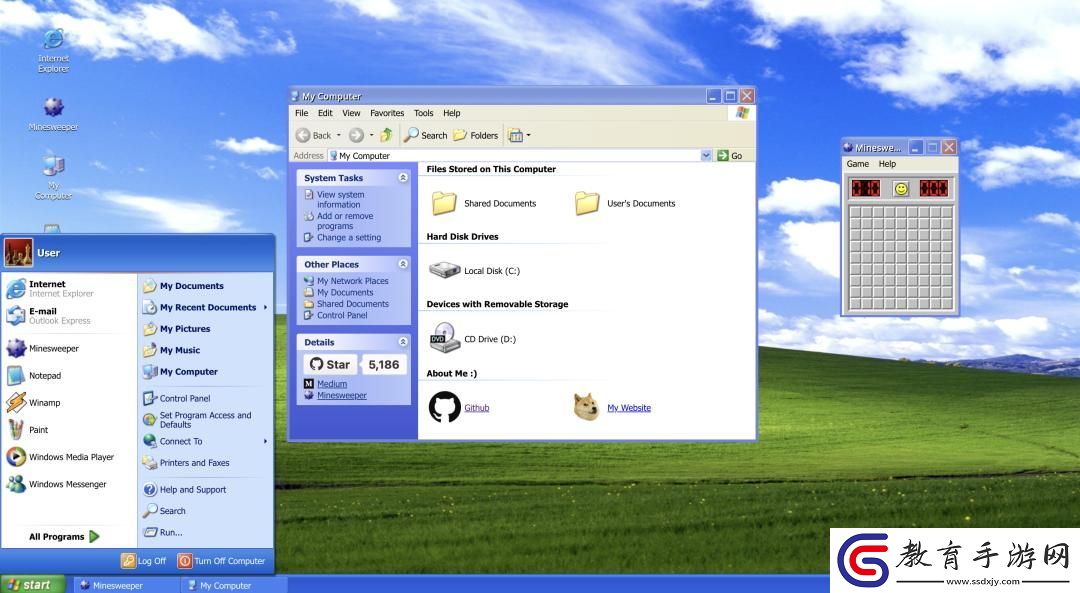The image size is (1080, 593).
Task: Select Local Disk (C:) drive
Action: (x=474, y=271)
